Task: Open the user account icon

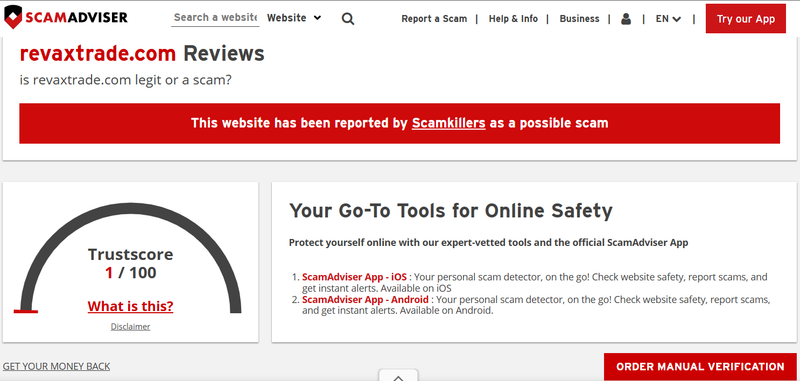Action: (626, 19)
